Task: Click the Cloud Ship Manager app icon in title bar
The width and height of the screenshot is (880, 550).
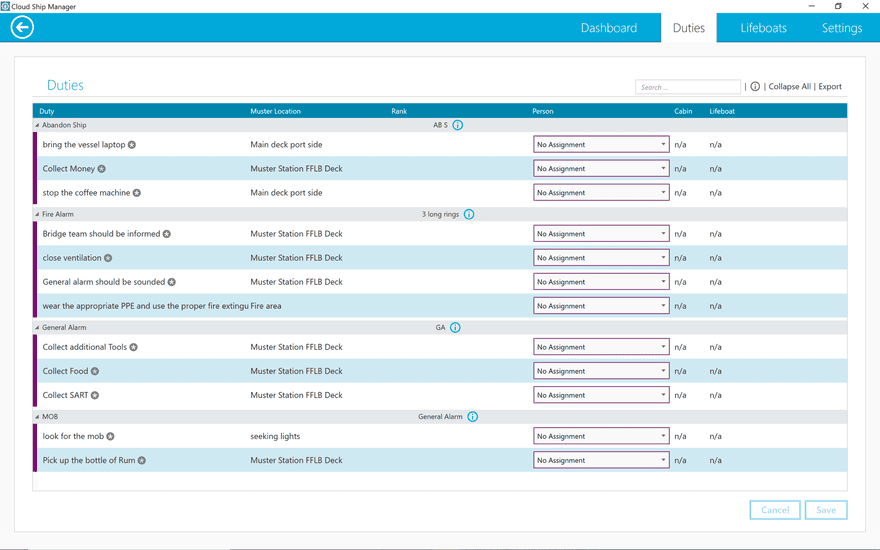Action: (x=5, y=6)
